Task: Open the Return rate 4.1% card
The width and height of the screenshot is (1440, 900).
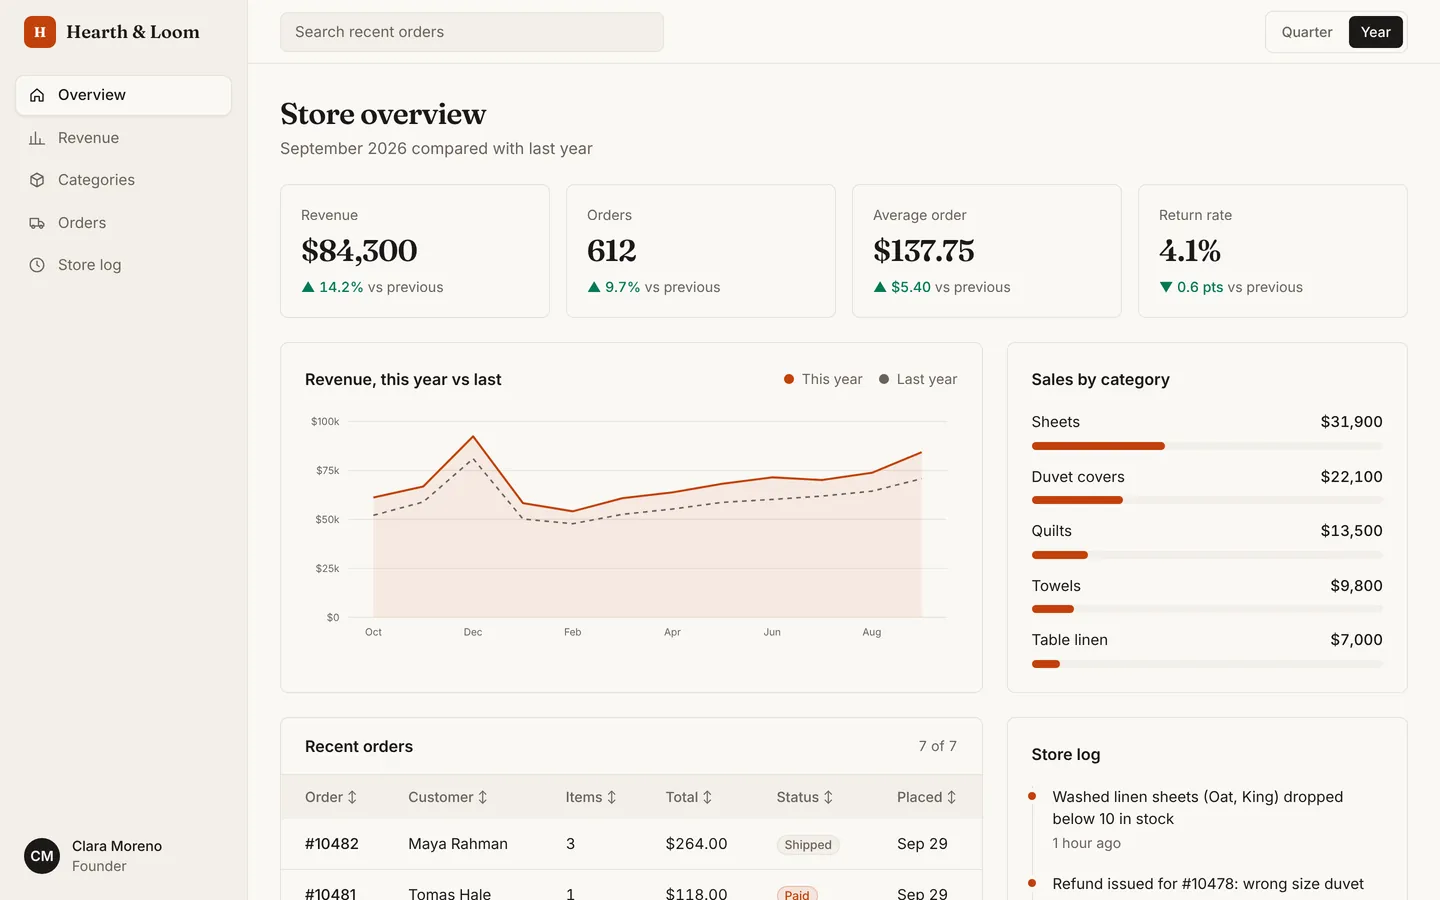Action: (1273, 251)
